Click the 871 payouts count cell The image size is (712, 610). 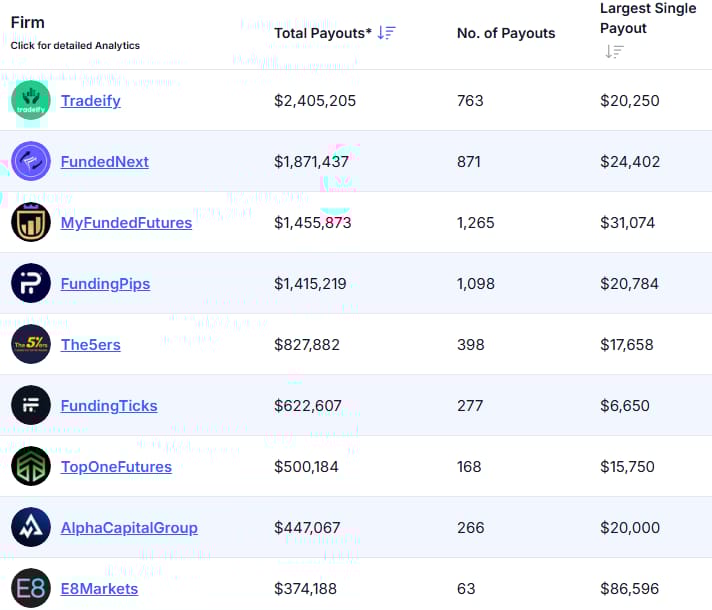click(469, 162)
